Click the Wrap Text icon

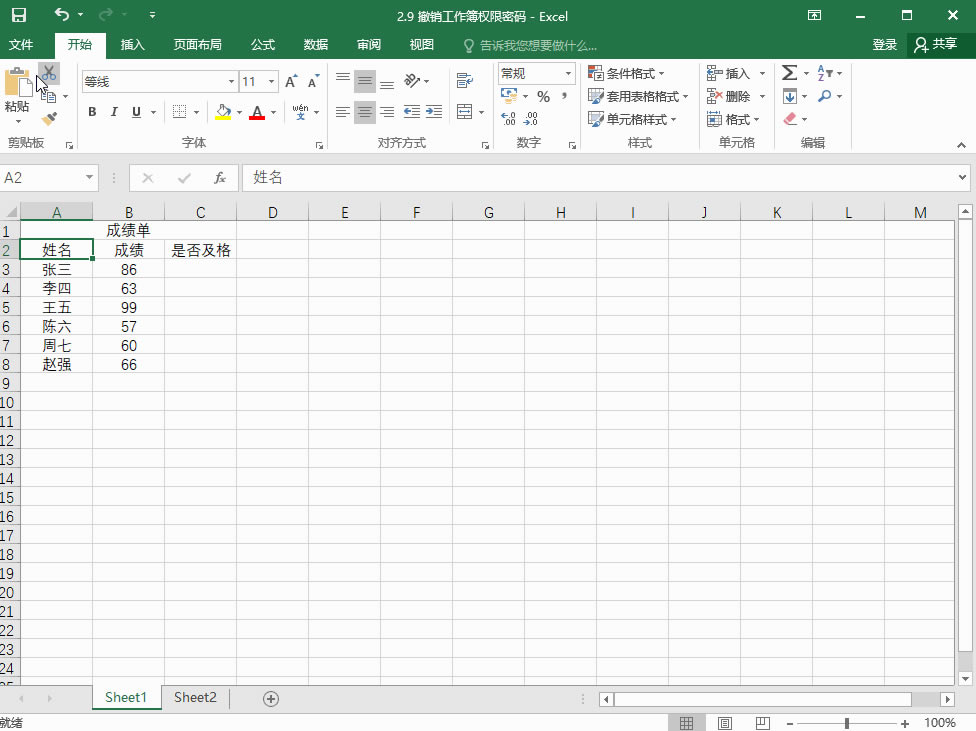tap(466, 80)
